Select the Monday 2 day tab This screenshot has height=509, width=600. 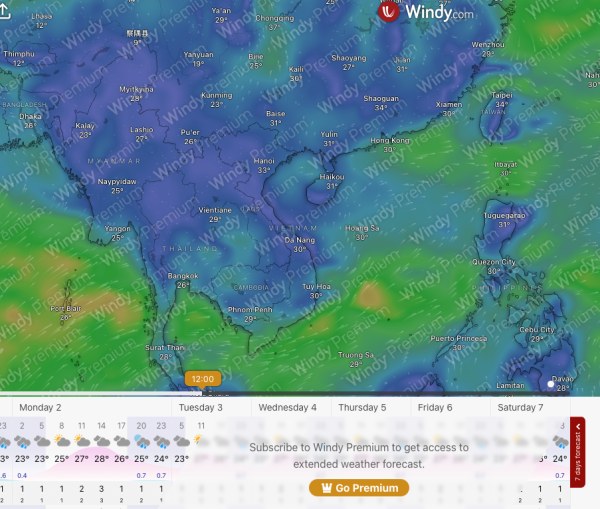coord(41,408)
